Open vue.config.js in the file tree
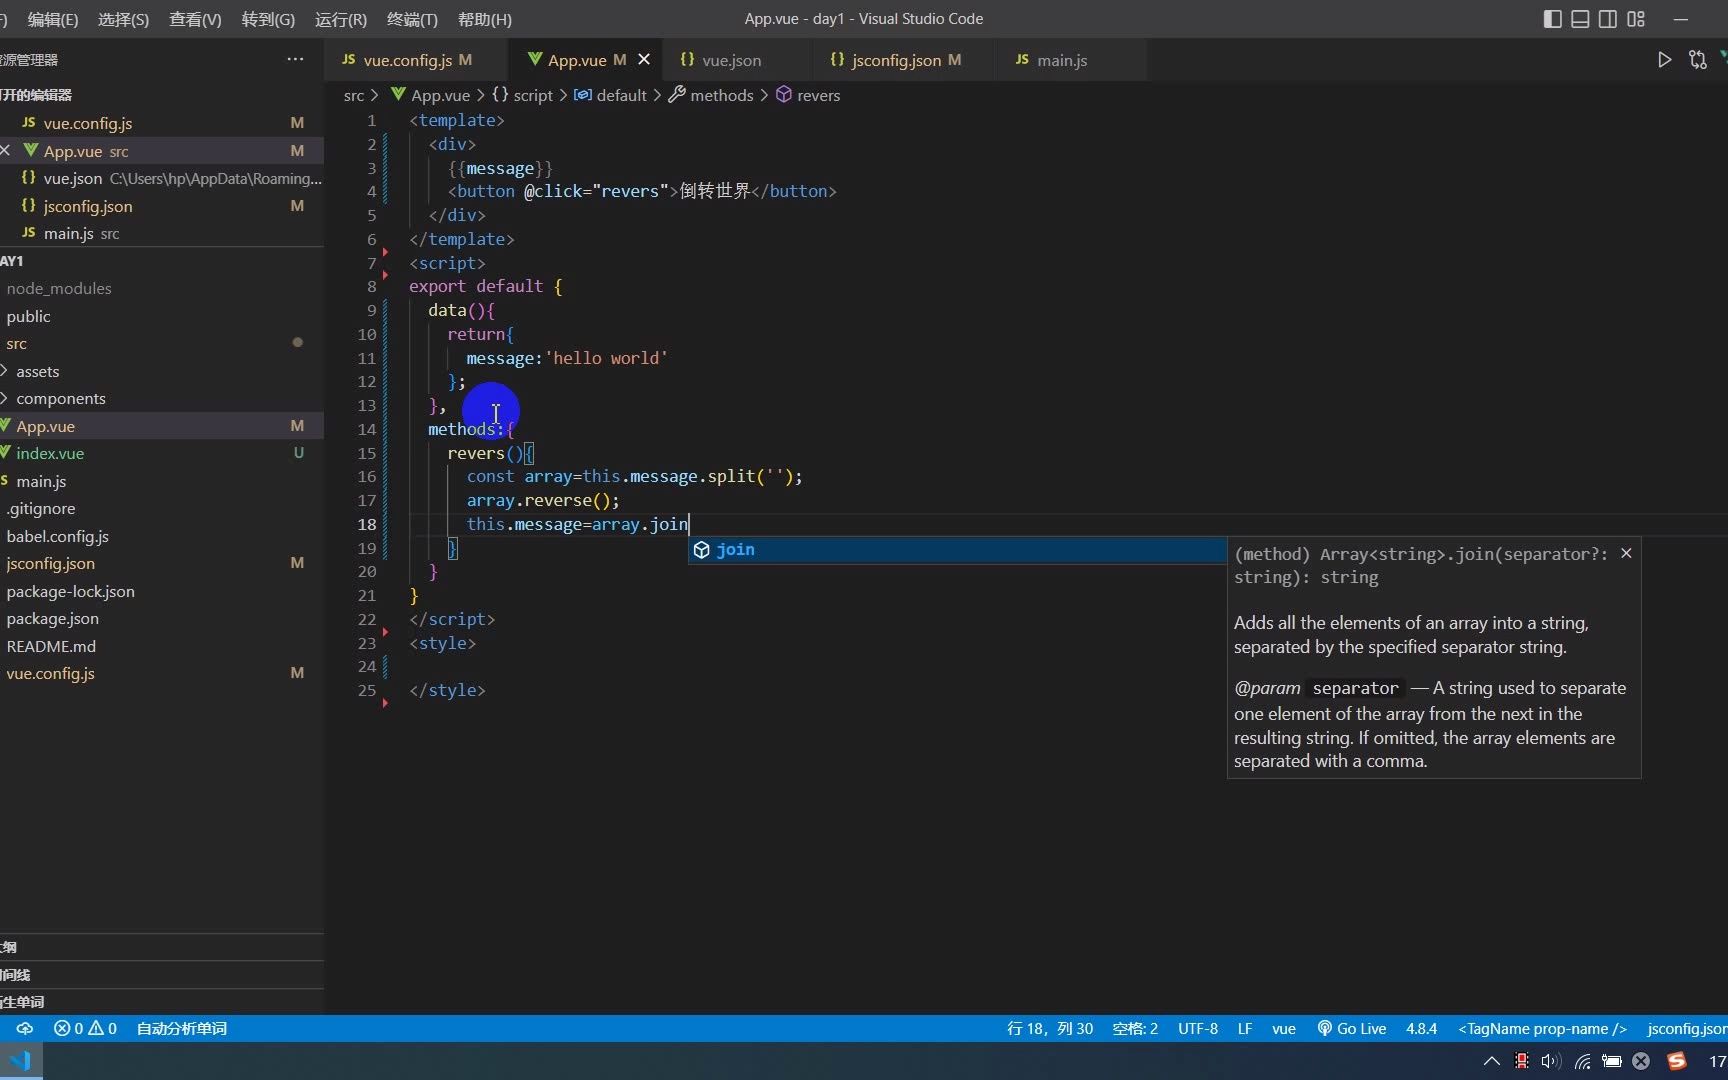1728x1080 pixels. tap(162, 673)
